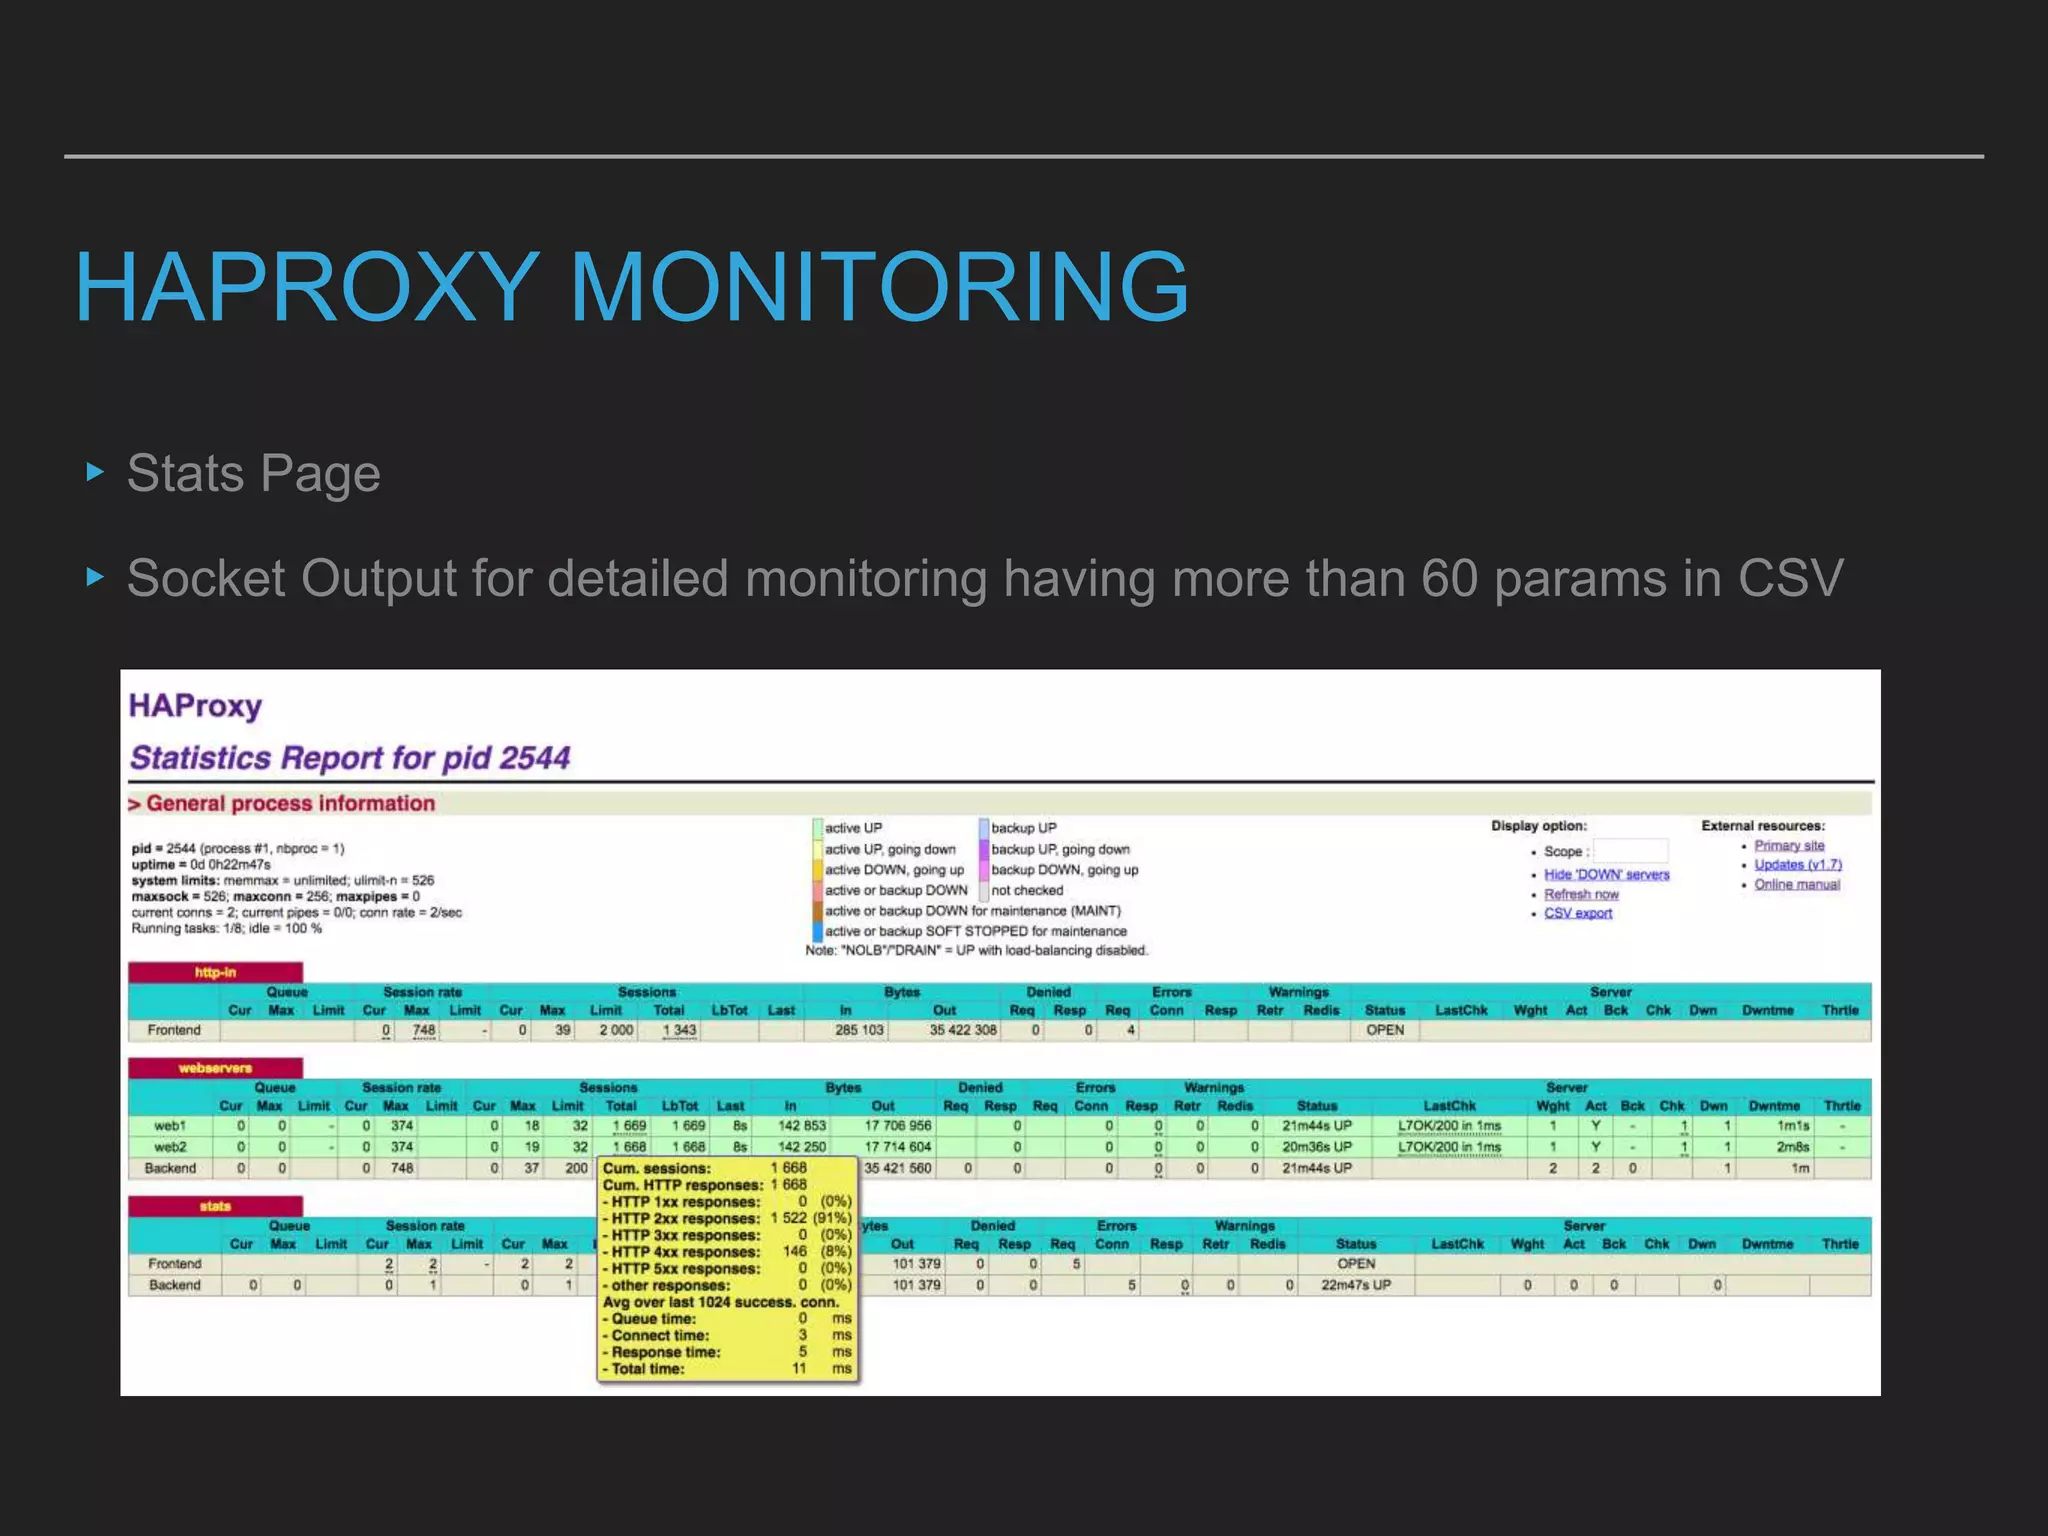
Task: Click the 'active UP' legend color swatch
Action: click(817, 828)
